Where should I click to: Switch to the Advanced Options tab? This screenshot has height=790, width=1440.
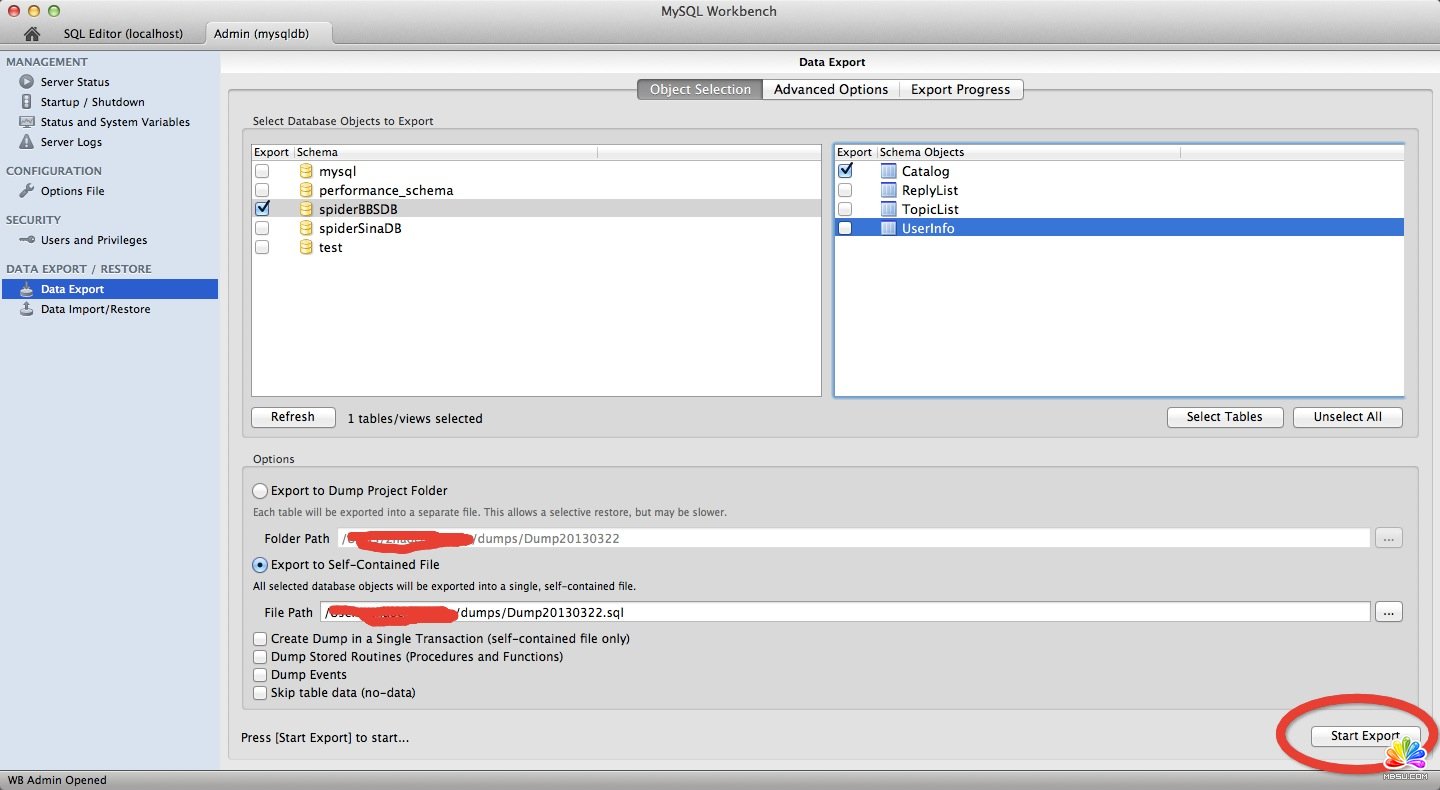[x=831, y=89]
